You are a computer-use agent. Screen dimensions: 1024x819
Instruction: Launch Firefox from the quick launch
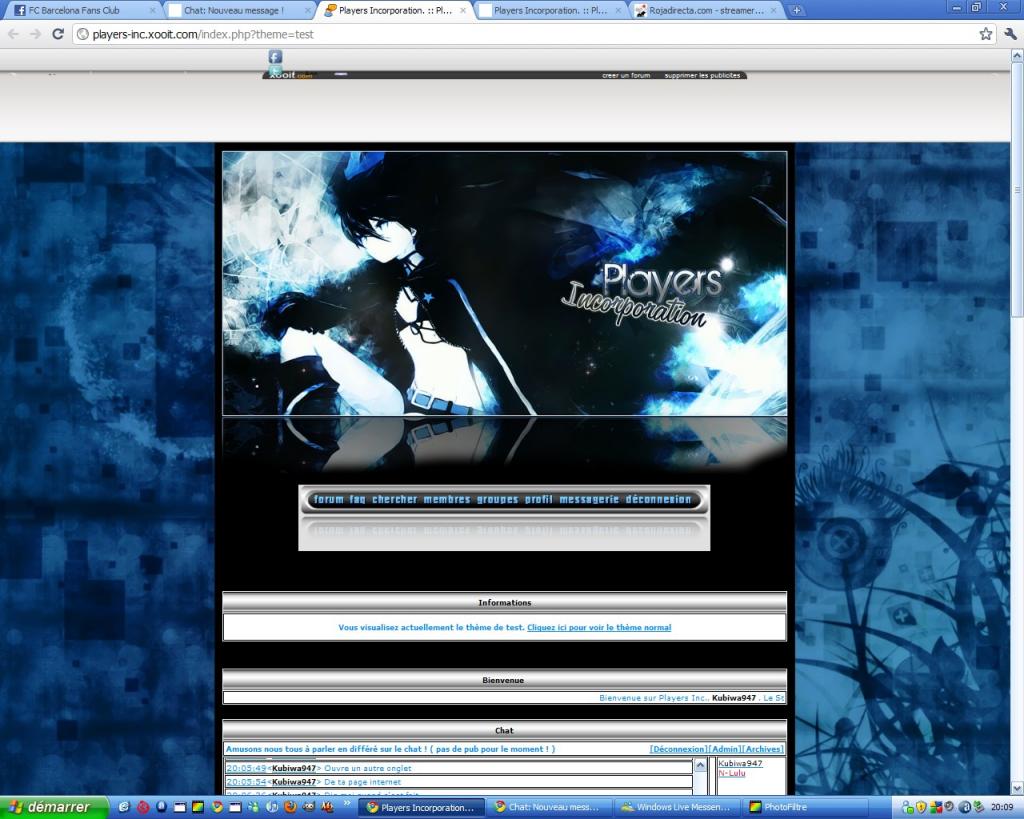pos(290,807)
